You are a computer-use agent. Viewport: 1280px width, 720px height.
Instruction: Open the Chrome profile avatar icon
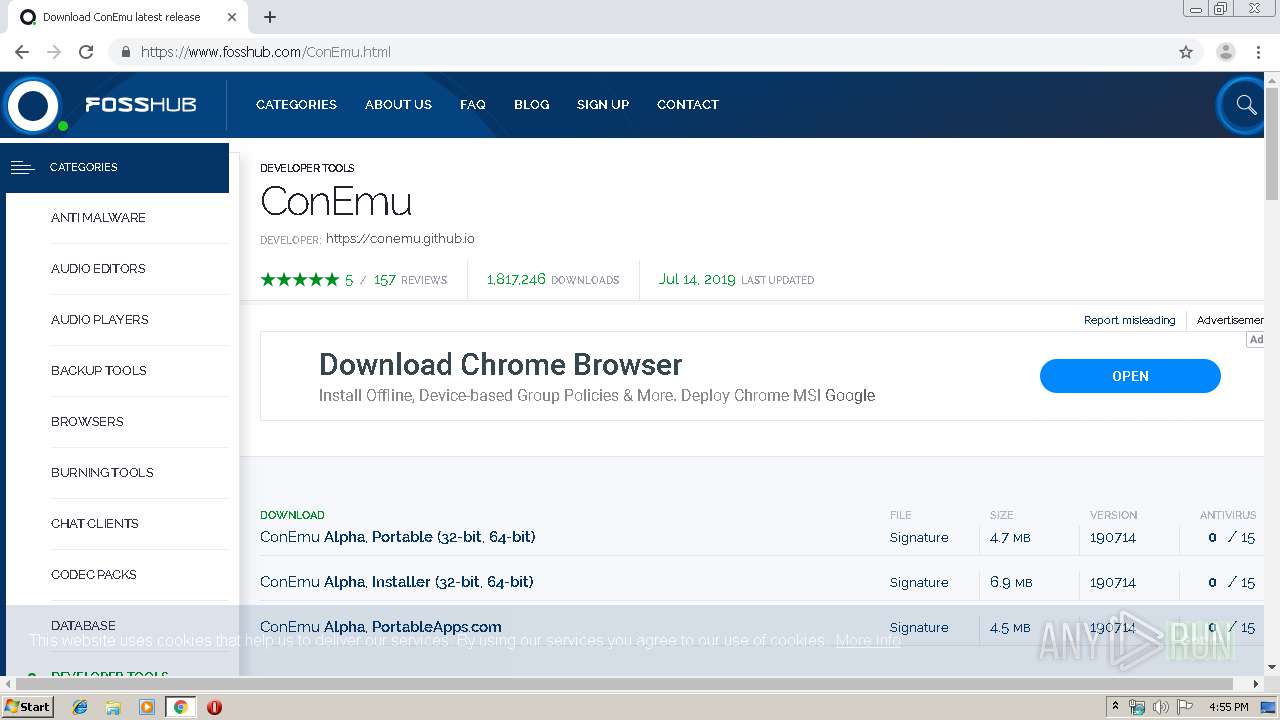pyautogui.click(x=1226, y=52)
